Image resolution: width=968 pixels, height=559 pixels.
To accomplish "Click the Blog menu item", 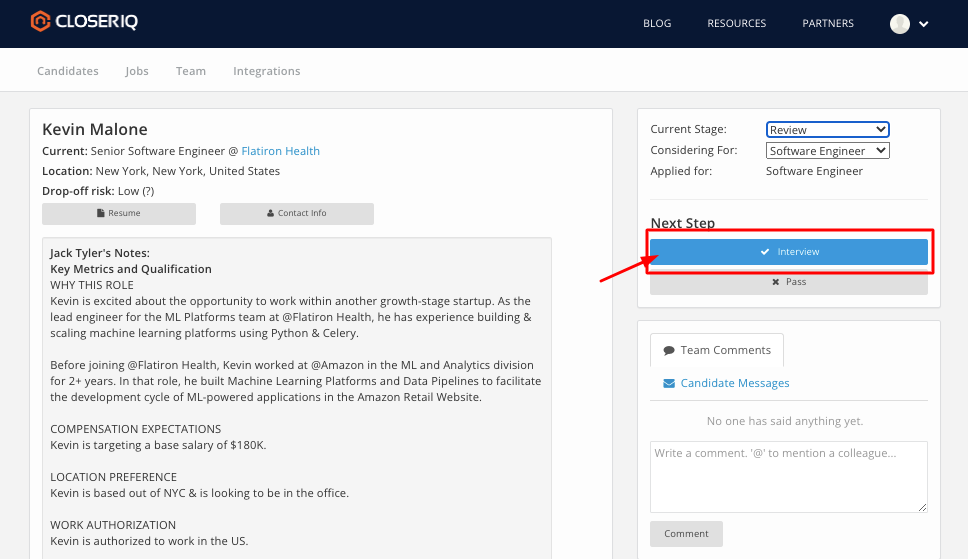I will (x=657, y=24).
